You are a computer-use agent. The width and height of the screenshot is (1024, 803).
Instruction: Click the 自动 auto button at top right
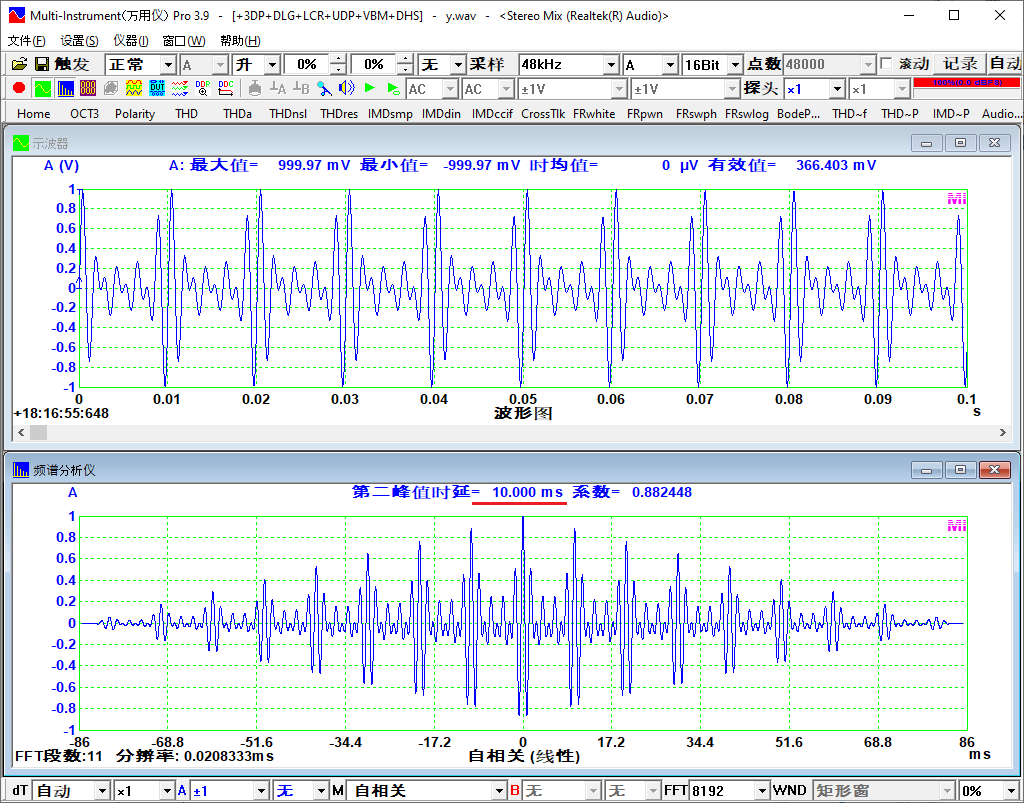pyautogui.click(x=1004, y=64)
